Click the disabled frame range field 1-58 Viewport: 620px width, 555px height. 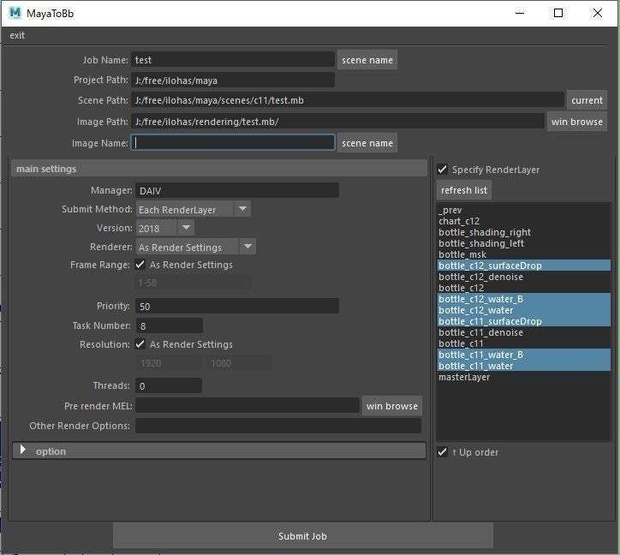click(193, 283)
